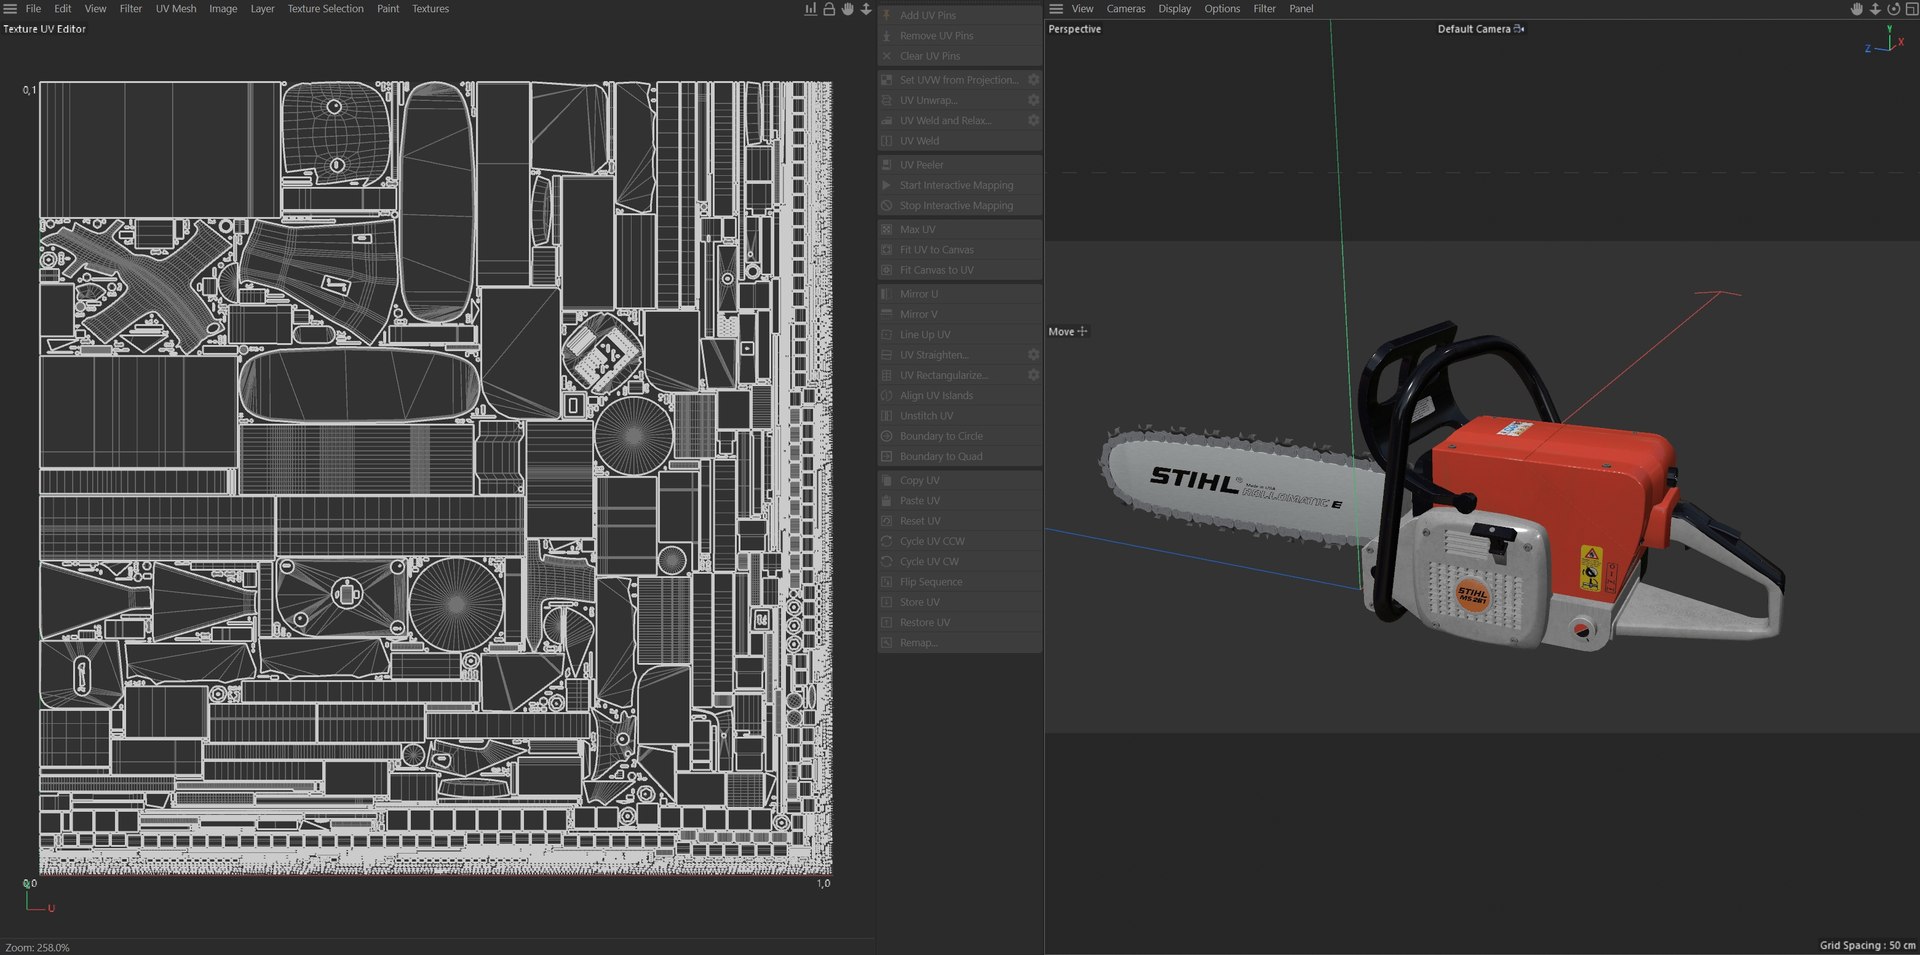Choose Fit UV to Canvas
The width and height of the screenshot is (1920, 955).
pyautogui.click(x=960, y=250)
